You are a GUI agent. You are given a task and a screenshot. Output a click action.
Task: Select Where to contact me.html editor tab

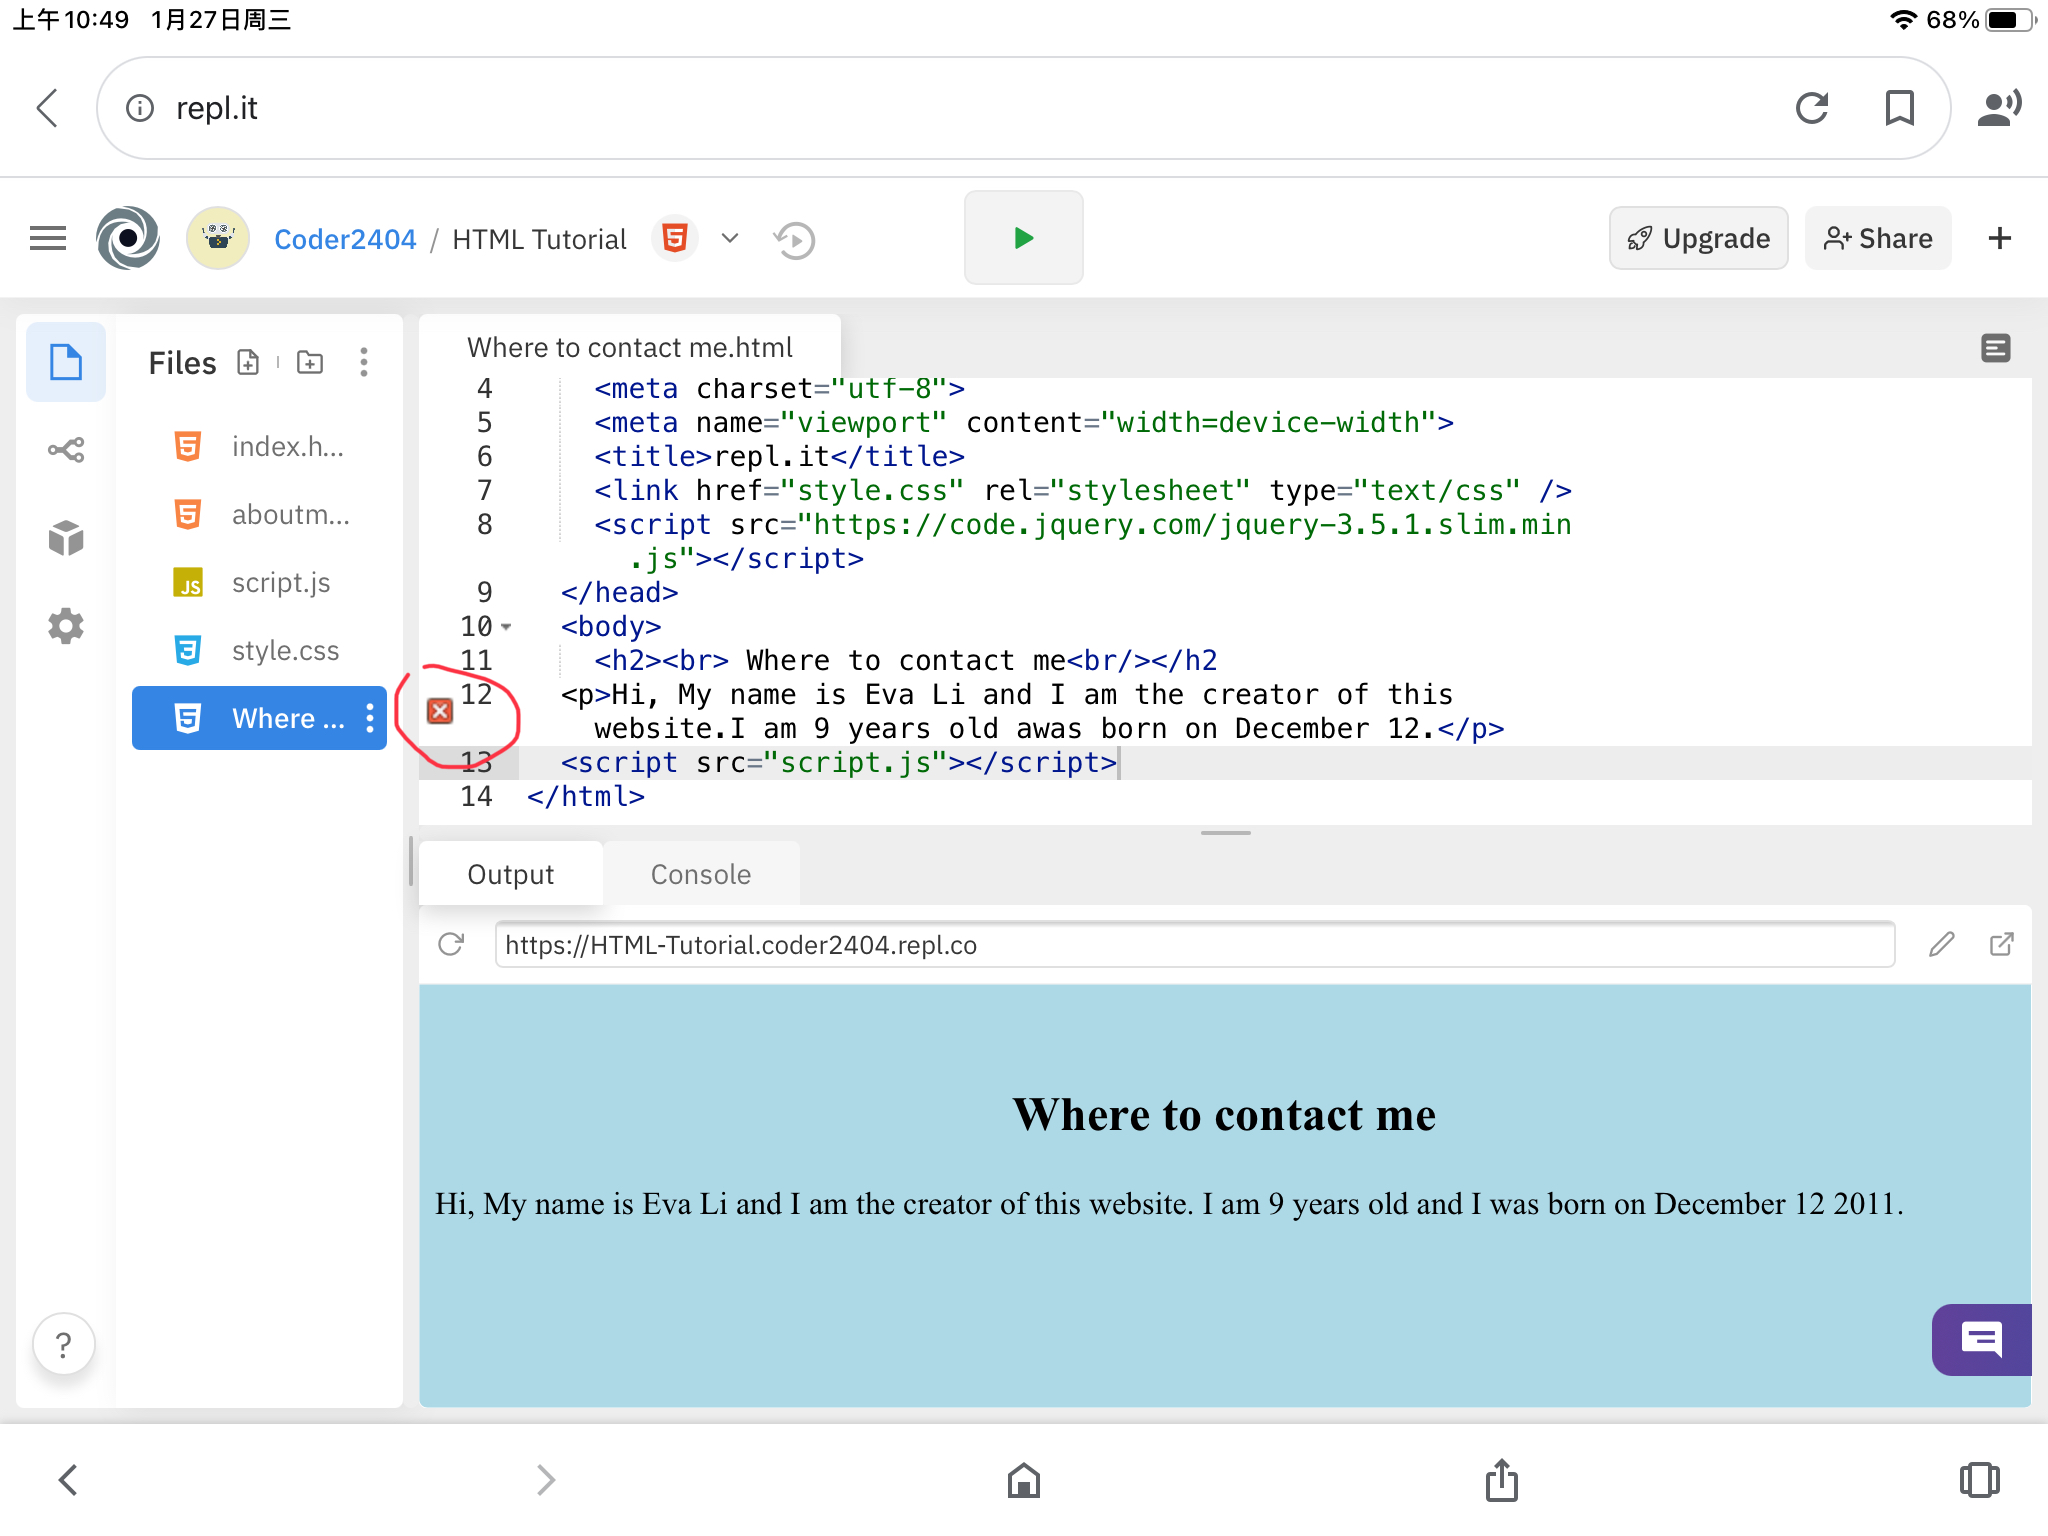point(630,347)
